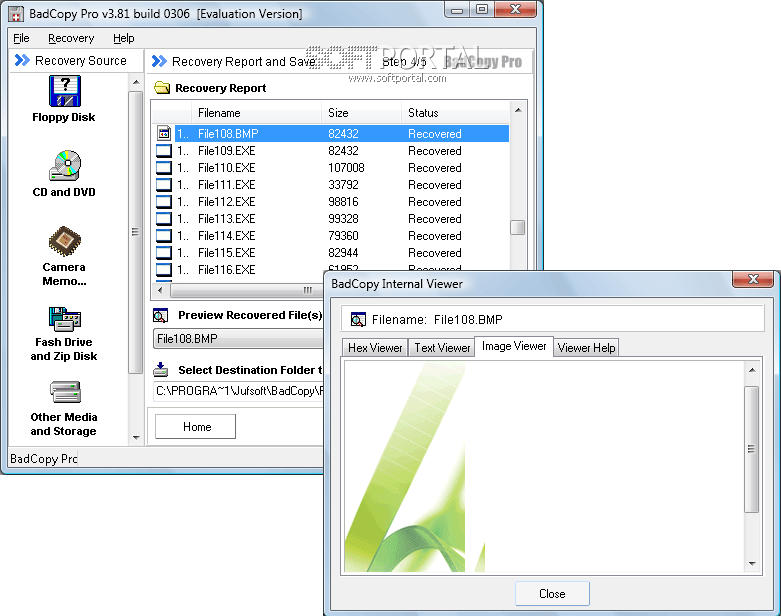Viewport: 781px width, 616px height.
Task: Click the icon beside File114.EXE
Action: (164, 235)
